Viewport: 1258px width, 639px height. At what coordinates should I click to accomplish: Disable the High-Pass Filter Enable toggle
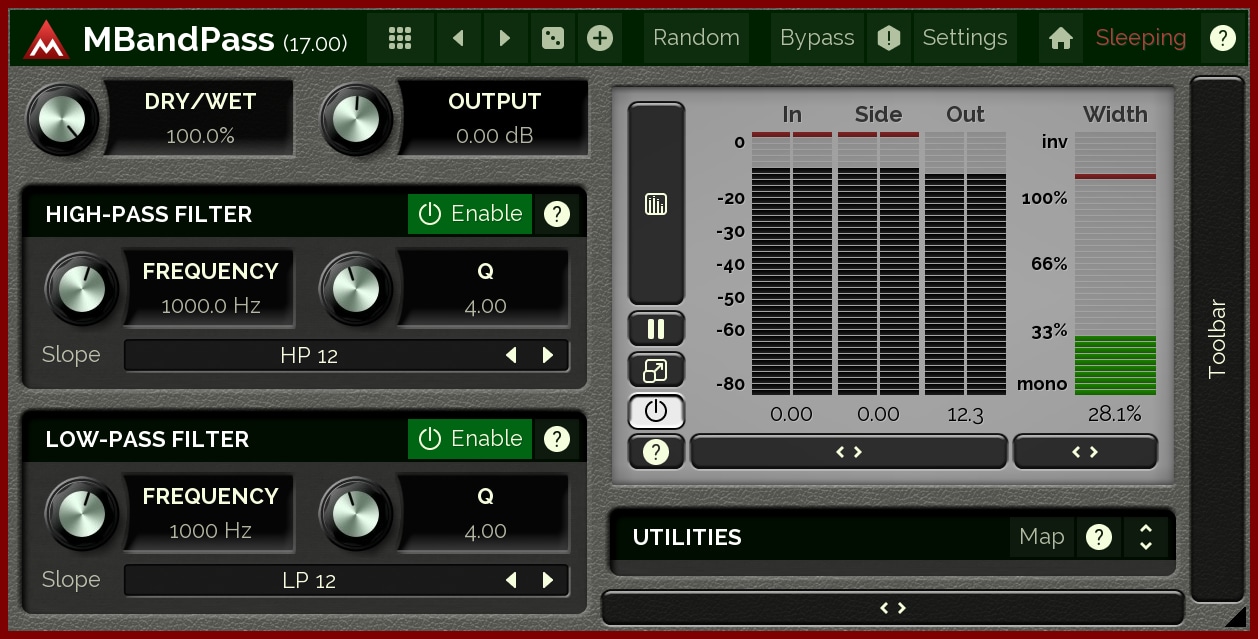[x=470, y=214]
